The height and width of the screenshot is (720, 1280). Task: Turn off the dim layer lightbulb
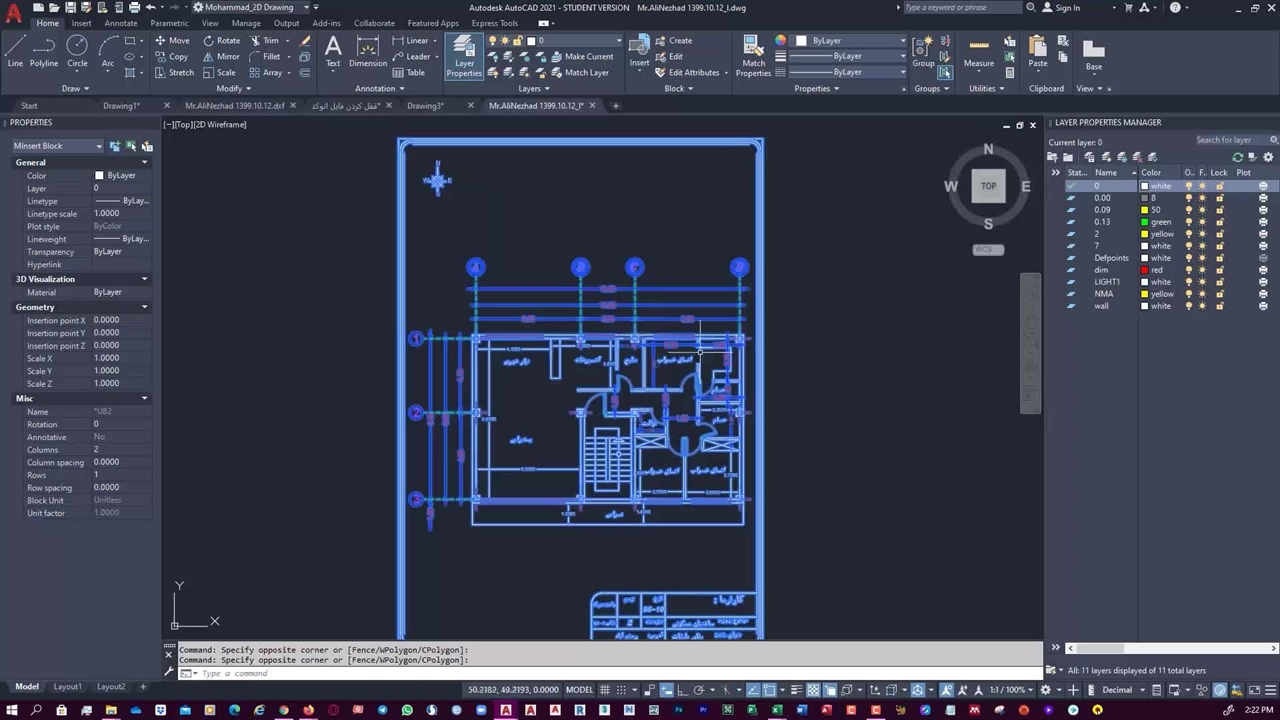[x=1189, y=270]
